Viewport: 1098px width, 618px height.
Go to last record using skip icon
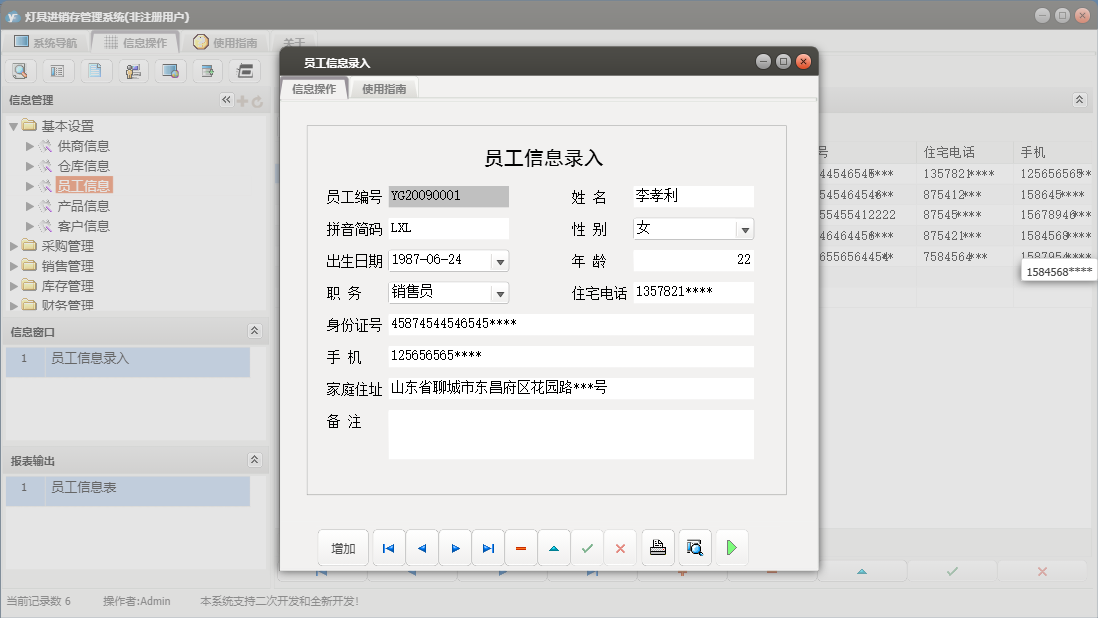(488, 547)
